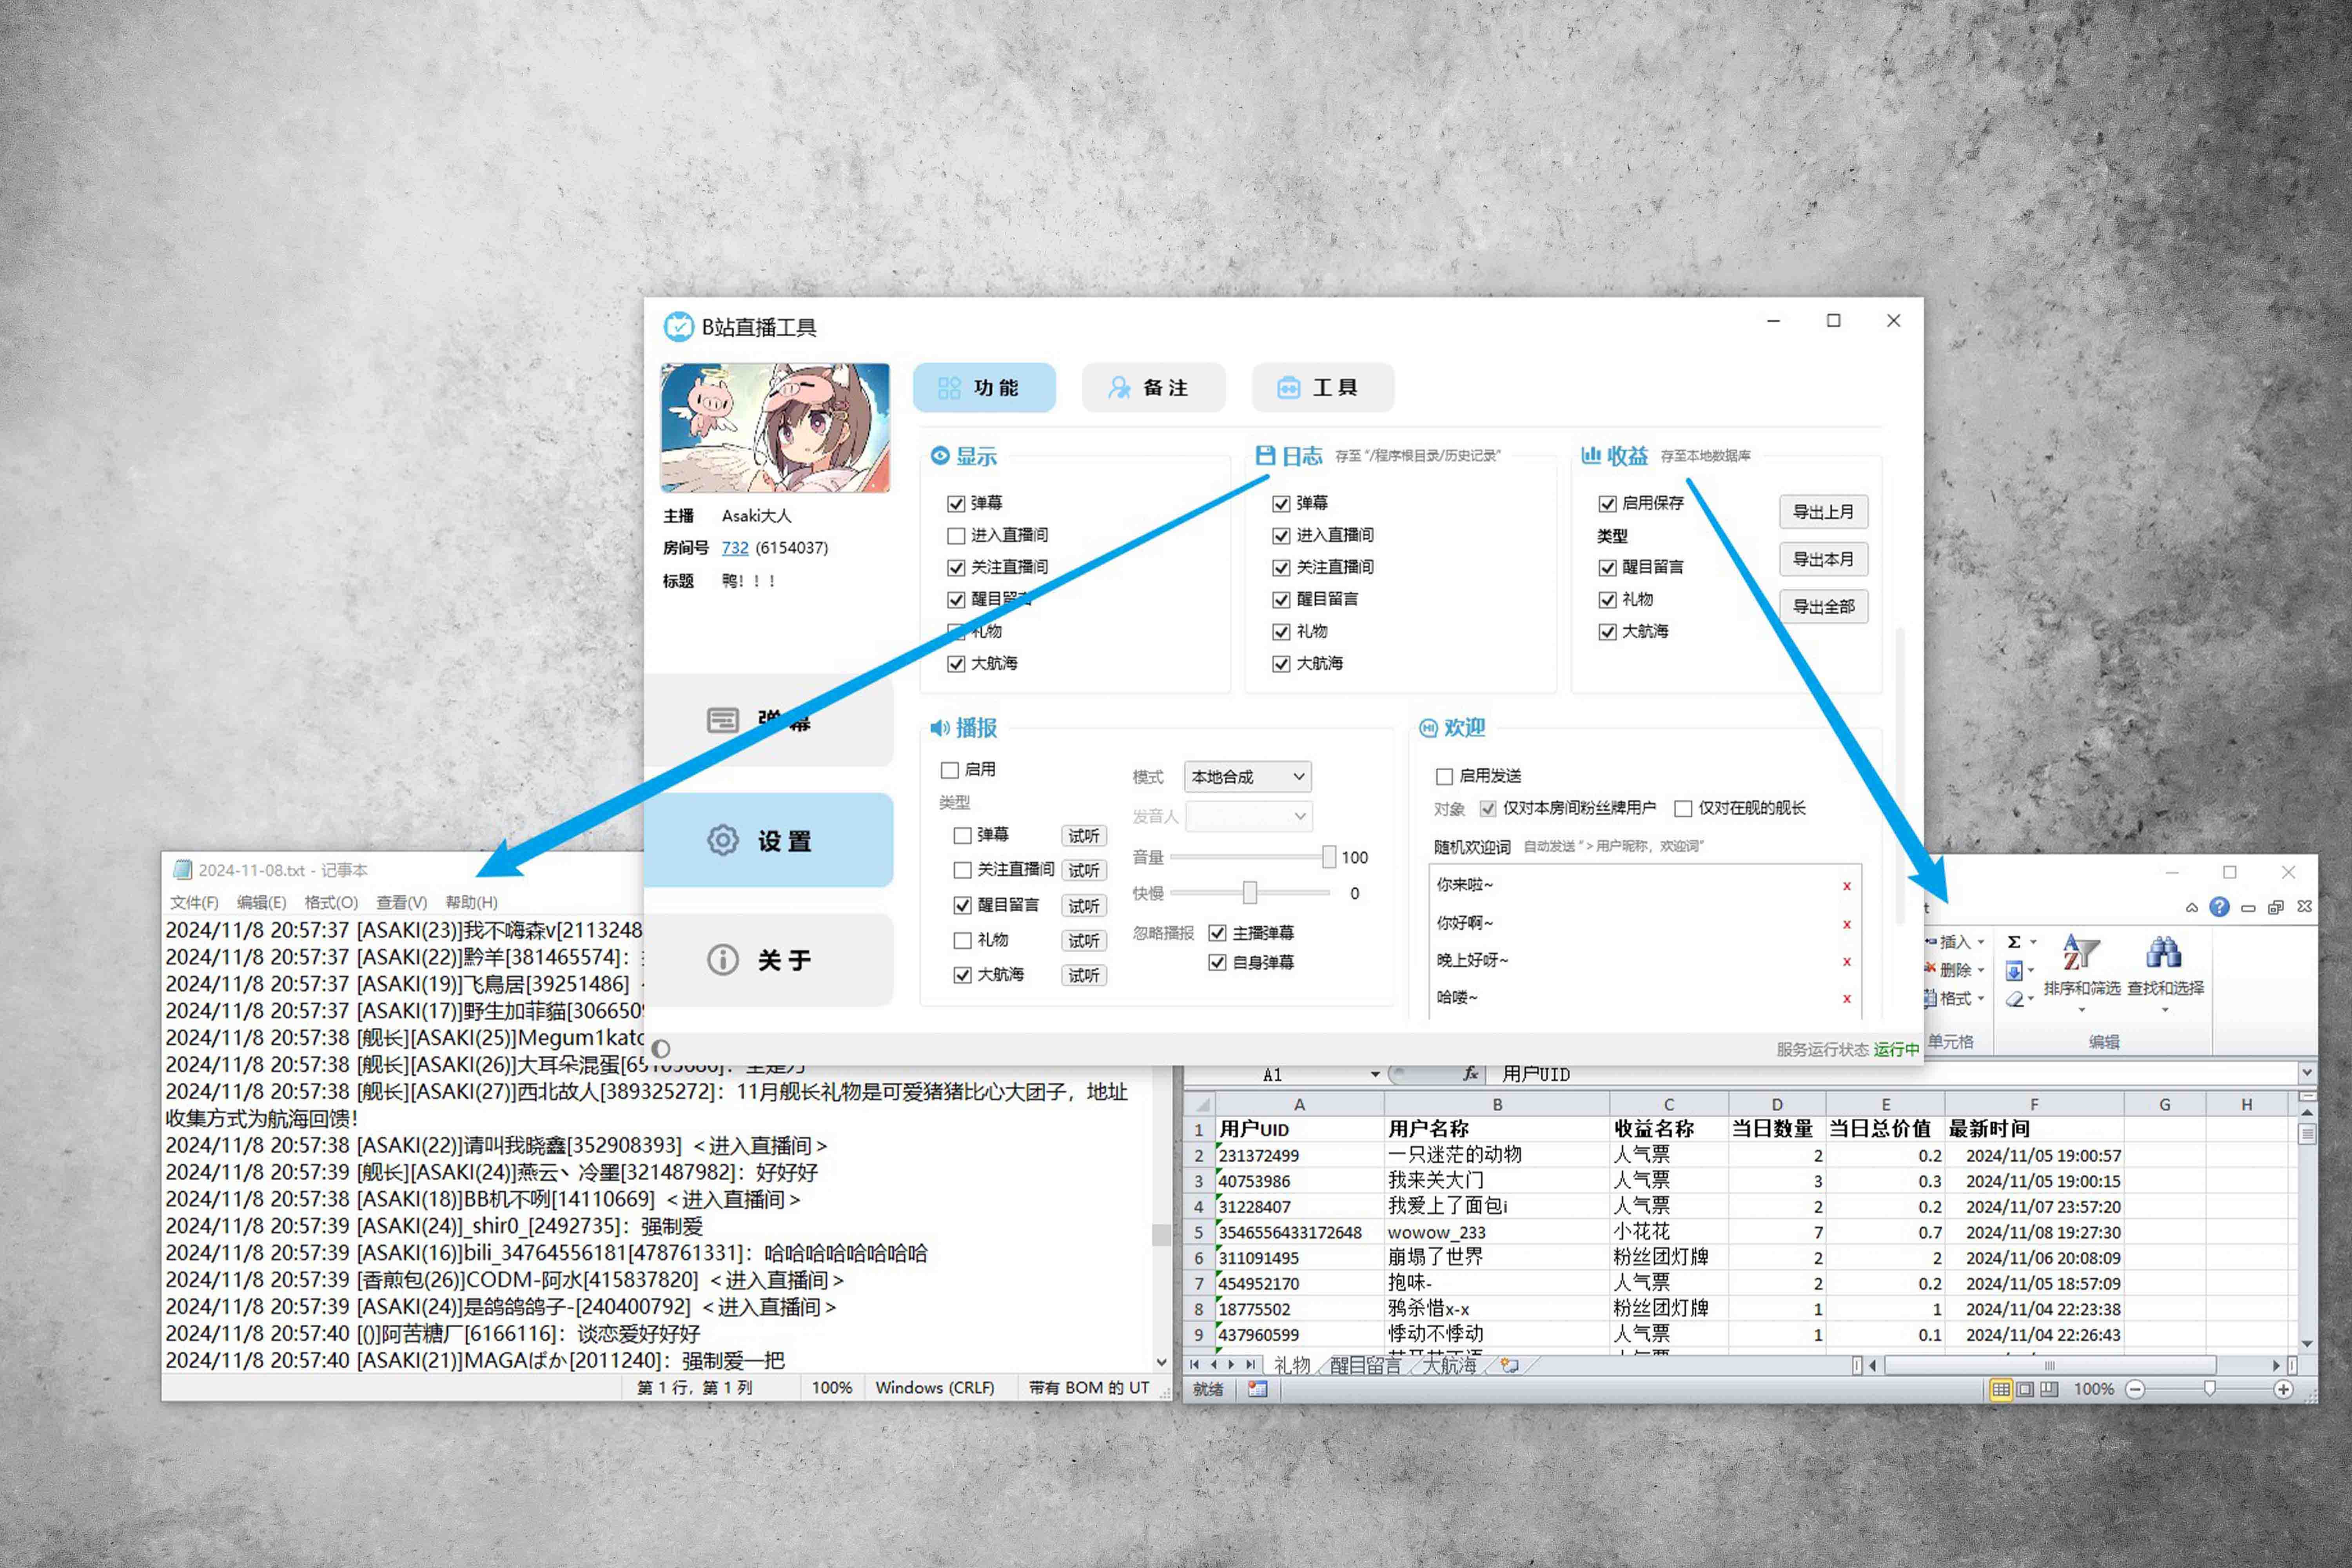Enable the 播报 启用 checkbox

950,770
